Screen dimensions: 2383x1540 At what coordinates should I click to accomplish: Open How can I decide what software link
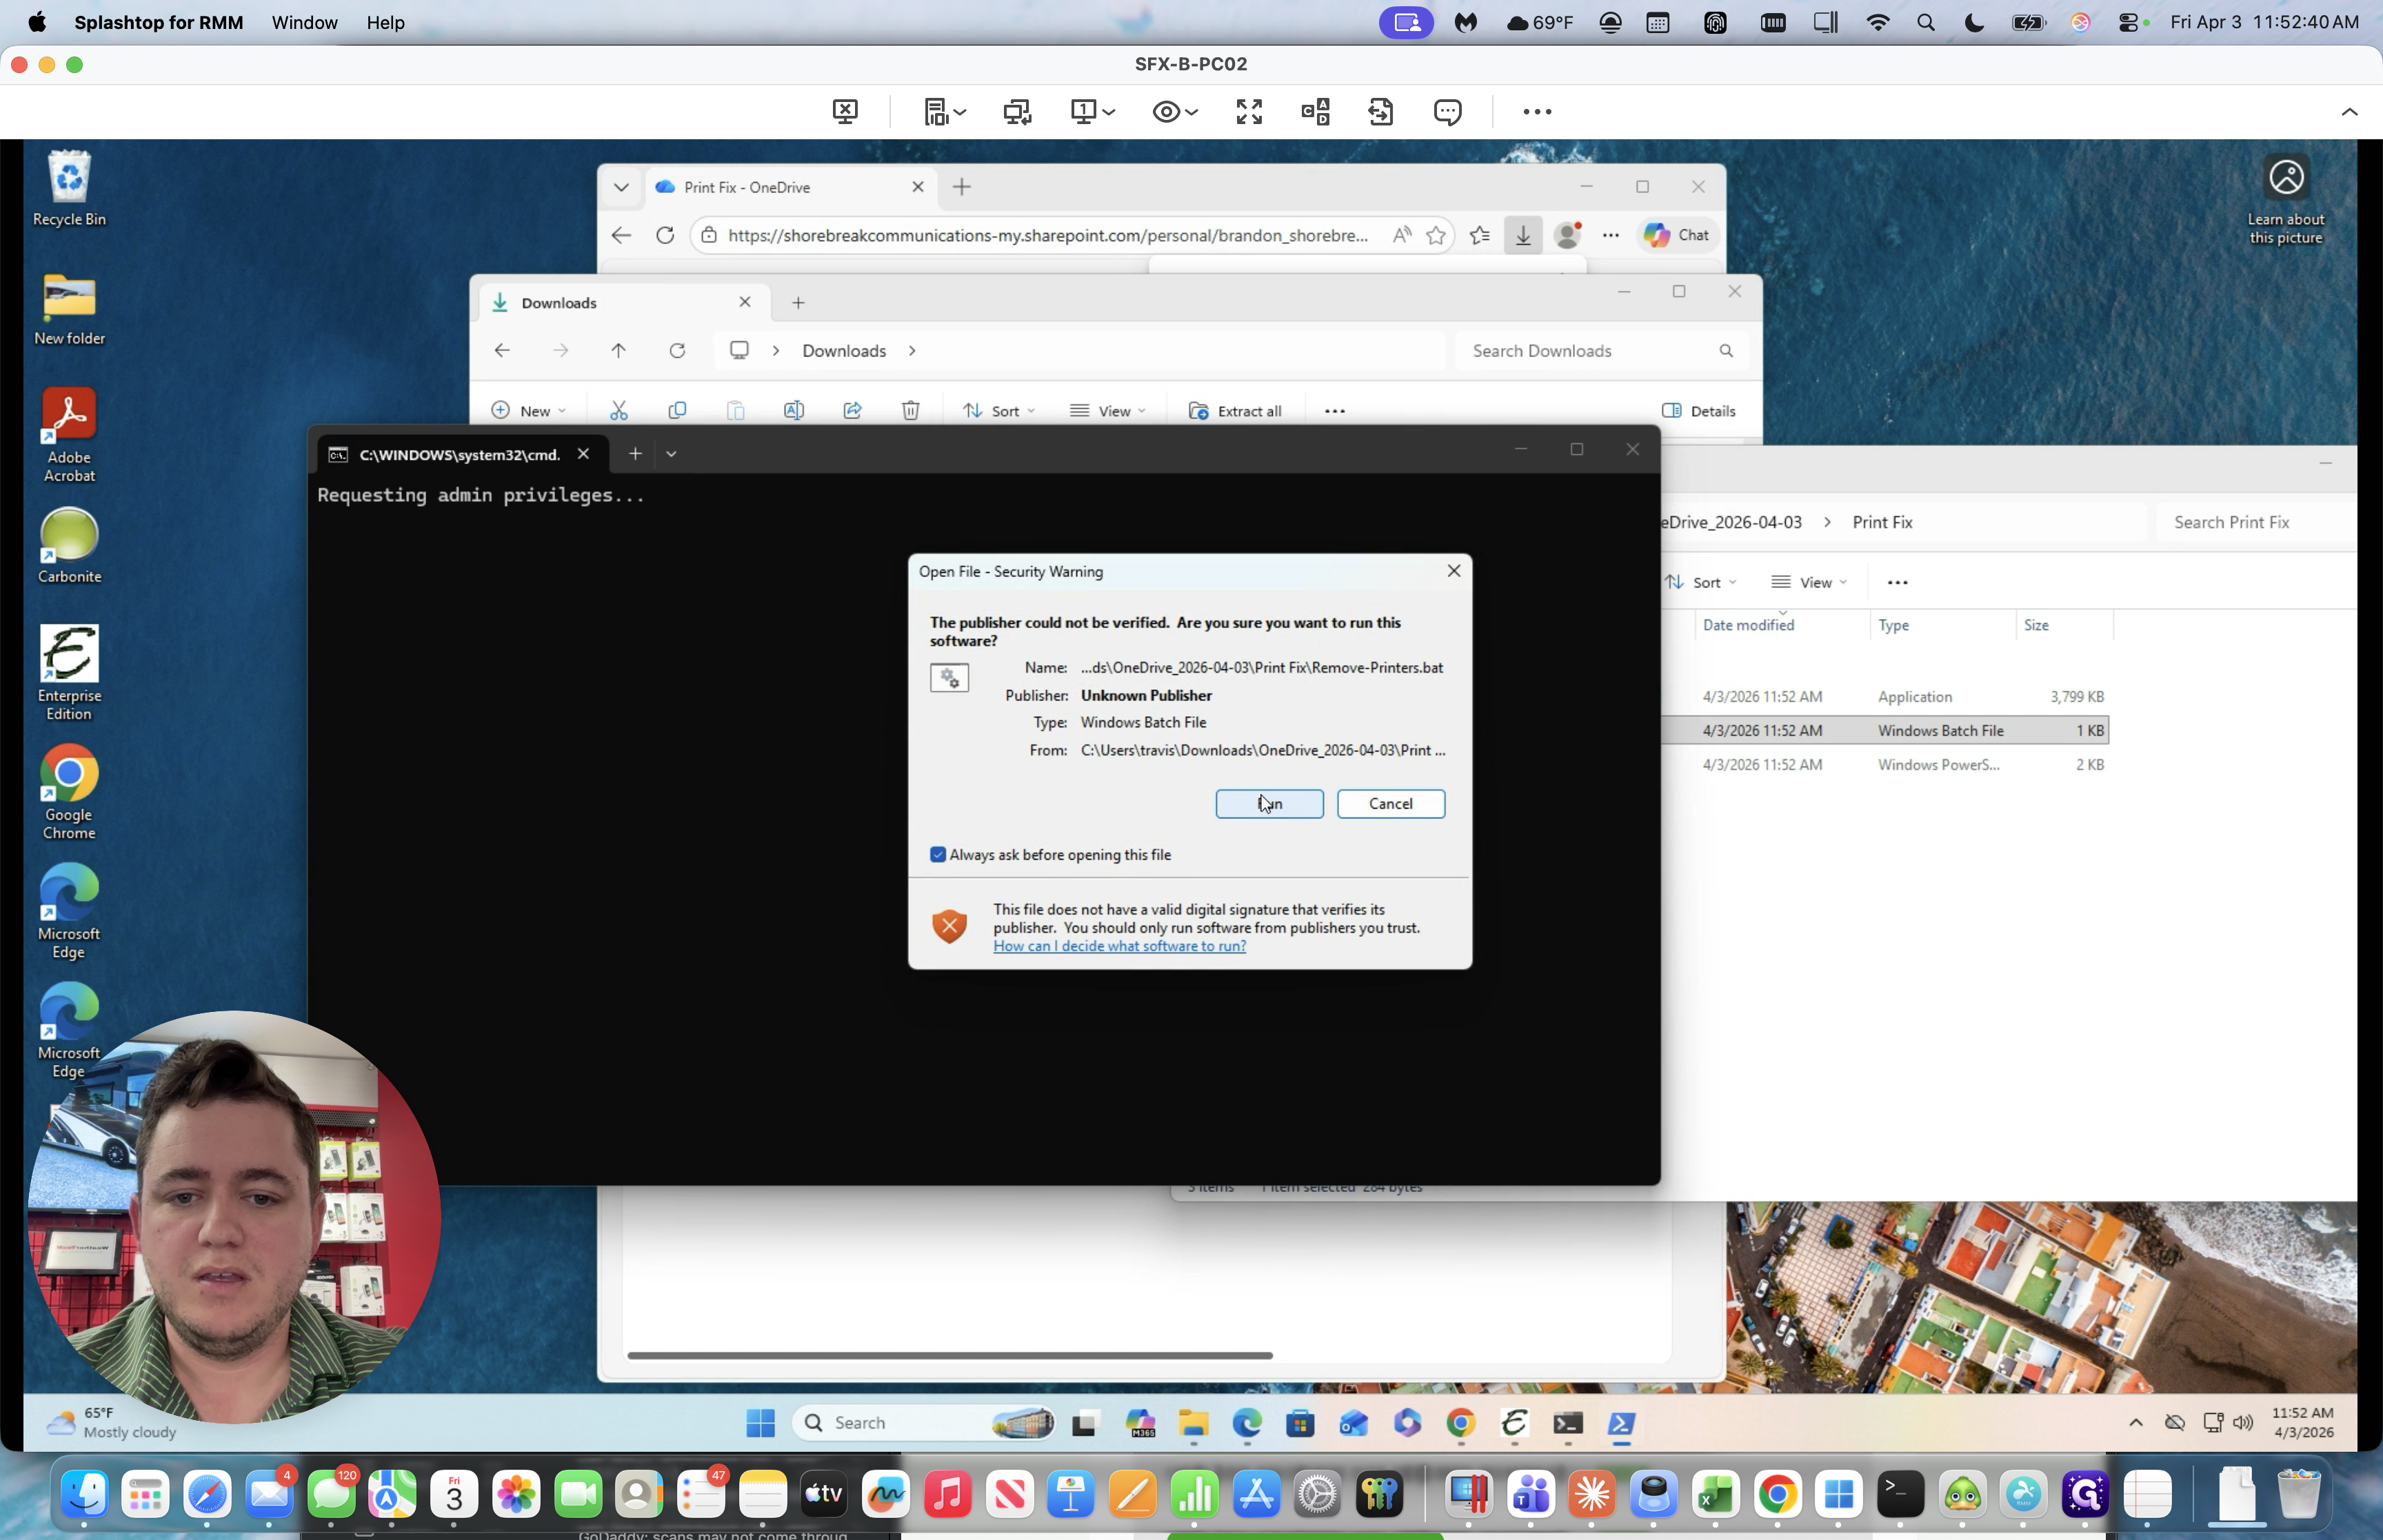pyautogui.click(x=1119, y=946)
